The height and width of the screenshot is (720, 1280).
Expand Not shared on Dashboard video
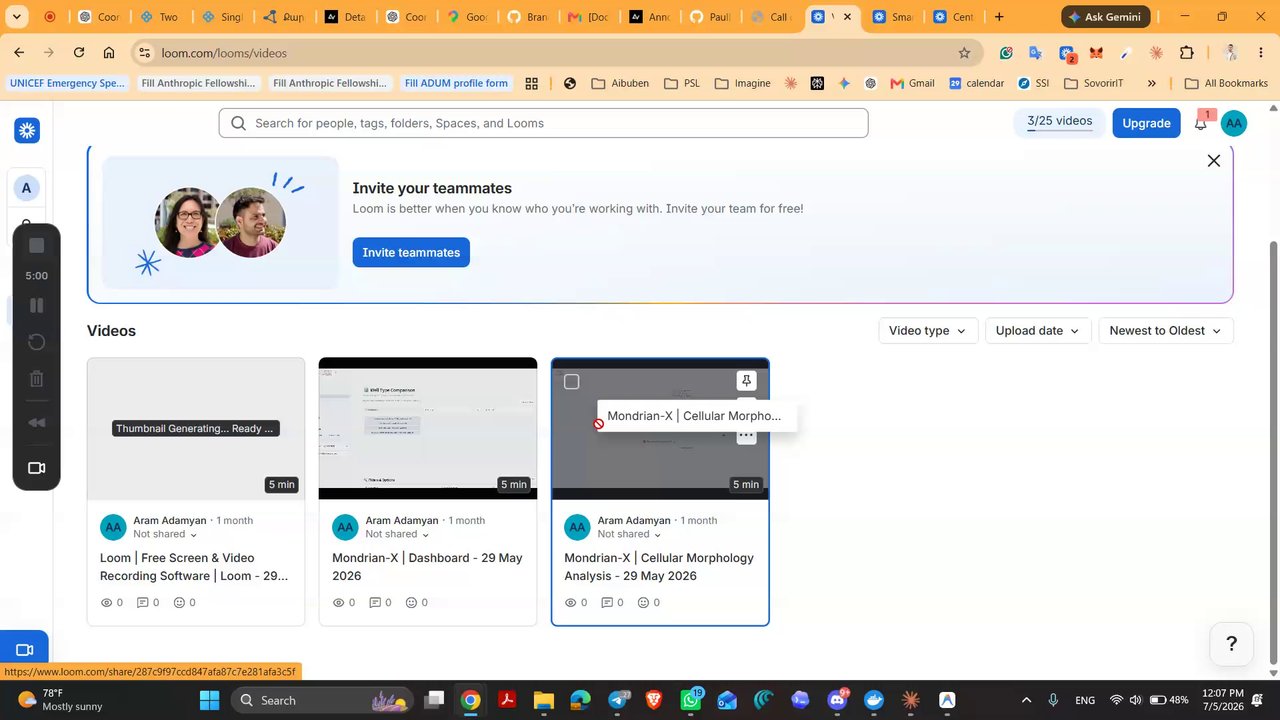[x=397, y=534]
